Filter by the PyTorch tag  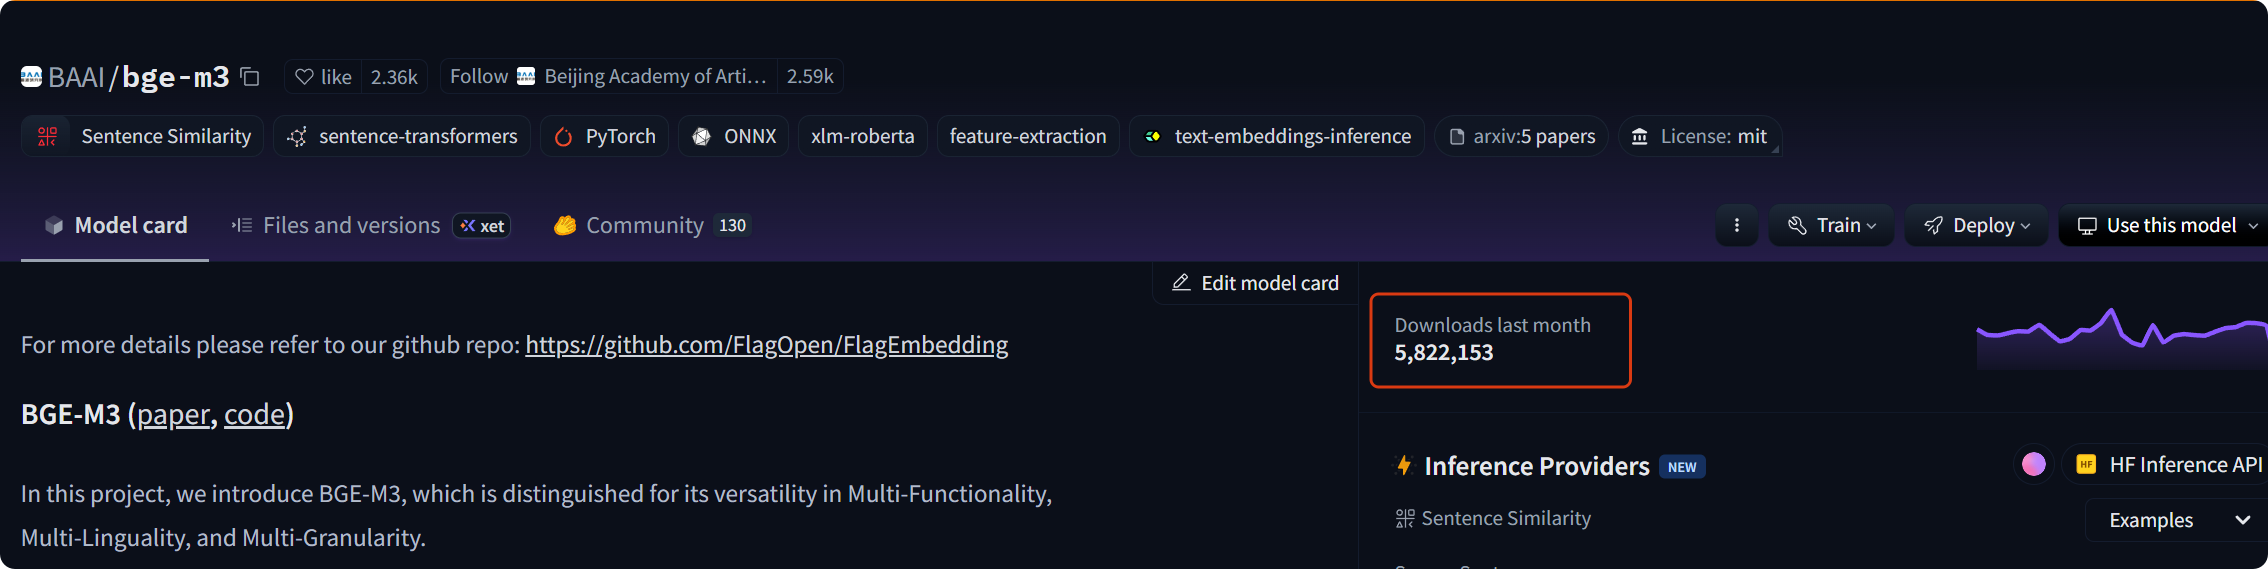[x=605, y=136]
